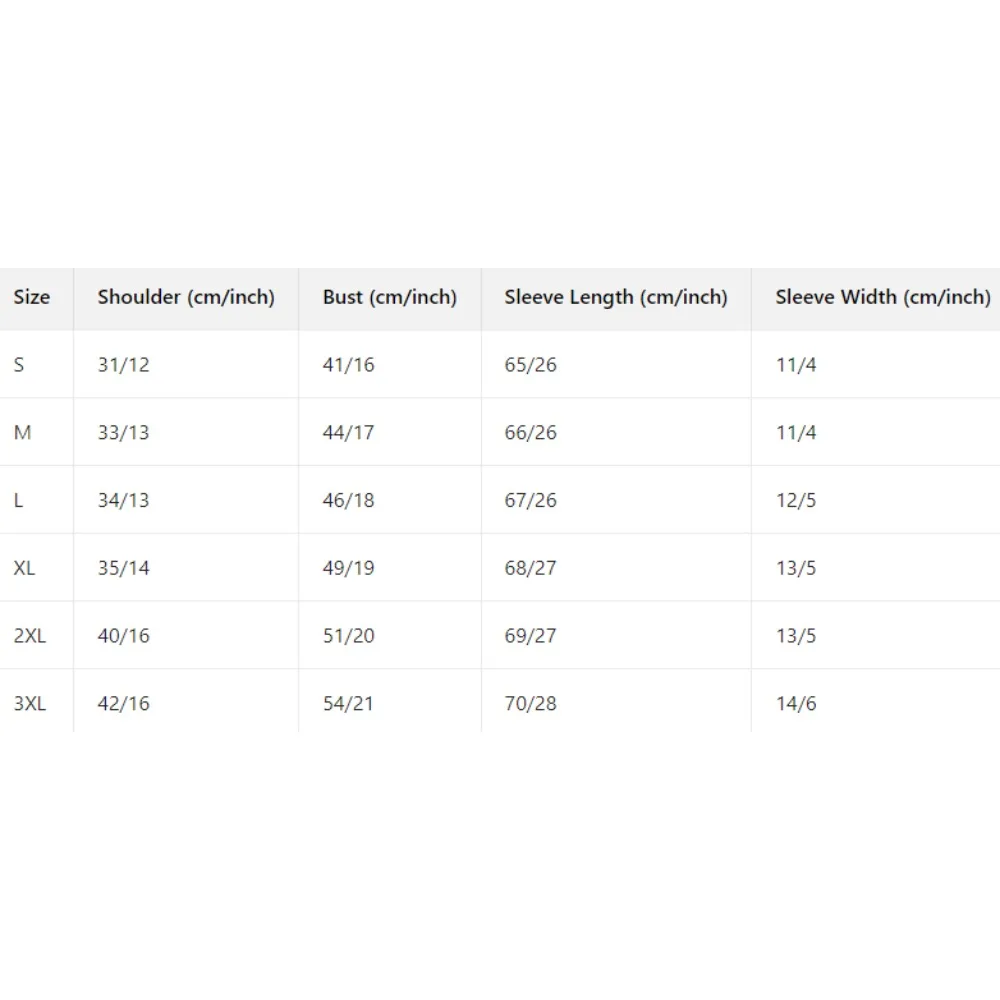The width and height of the screenshot is (1000, 1000).
Task: Select bust value 49/19 in XL row
Action: (349, 568)
